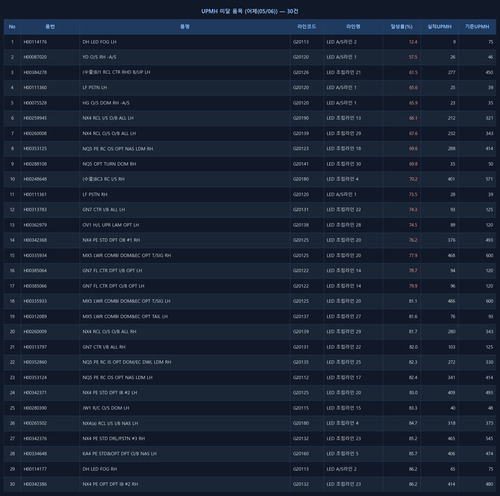
Task: Click line code G20115
Action: click(301, 408)
